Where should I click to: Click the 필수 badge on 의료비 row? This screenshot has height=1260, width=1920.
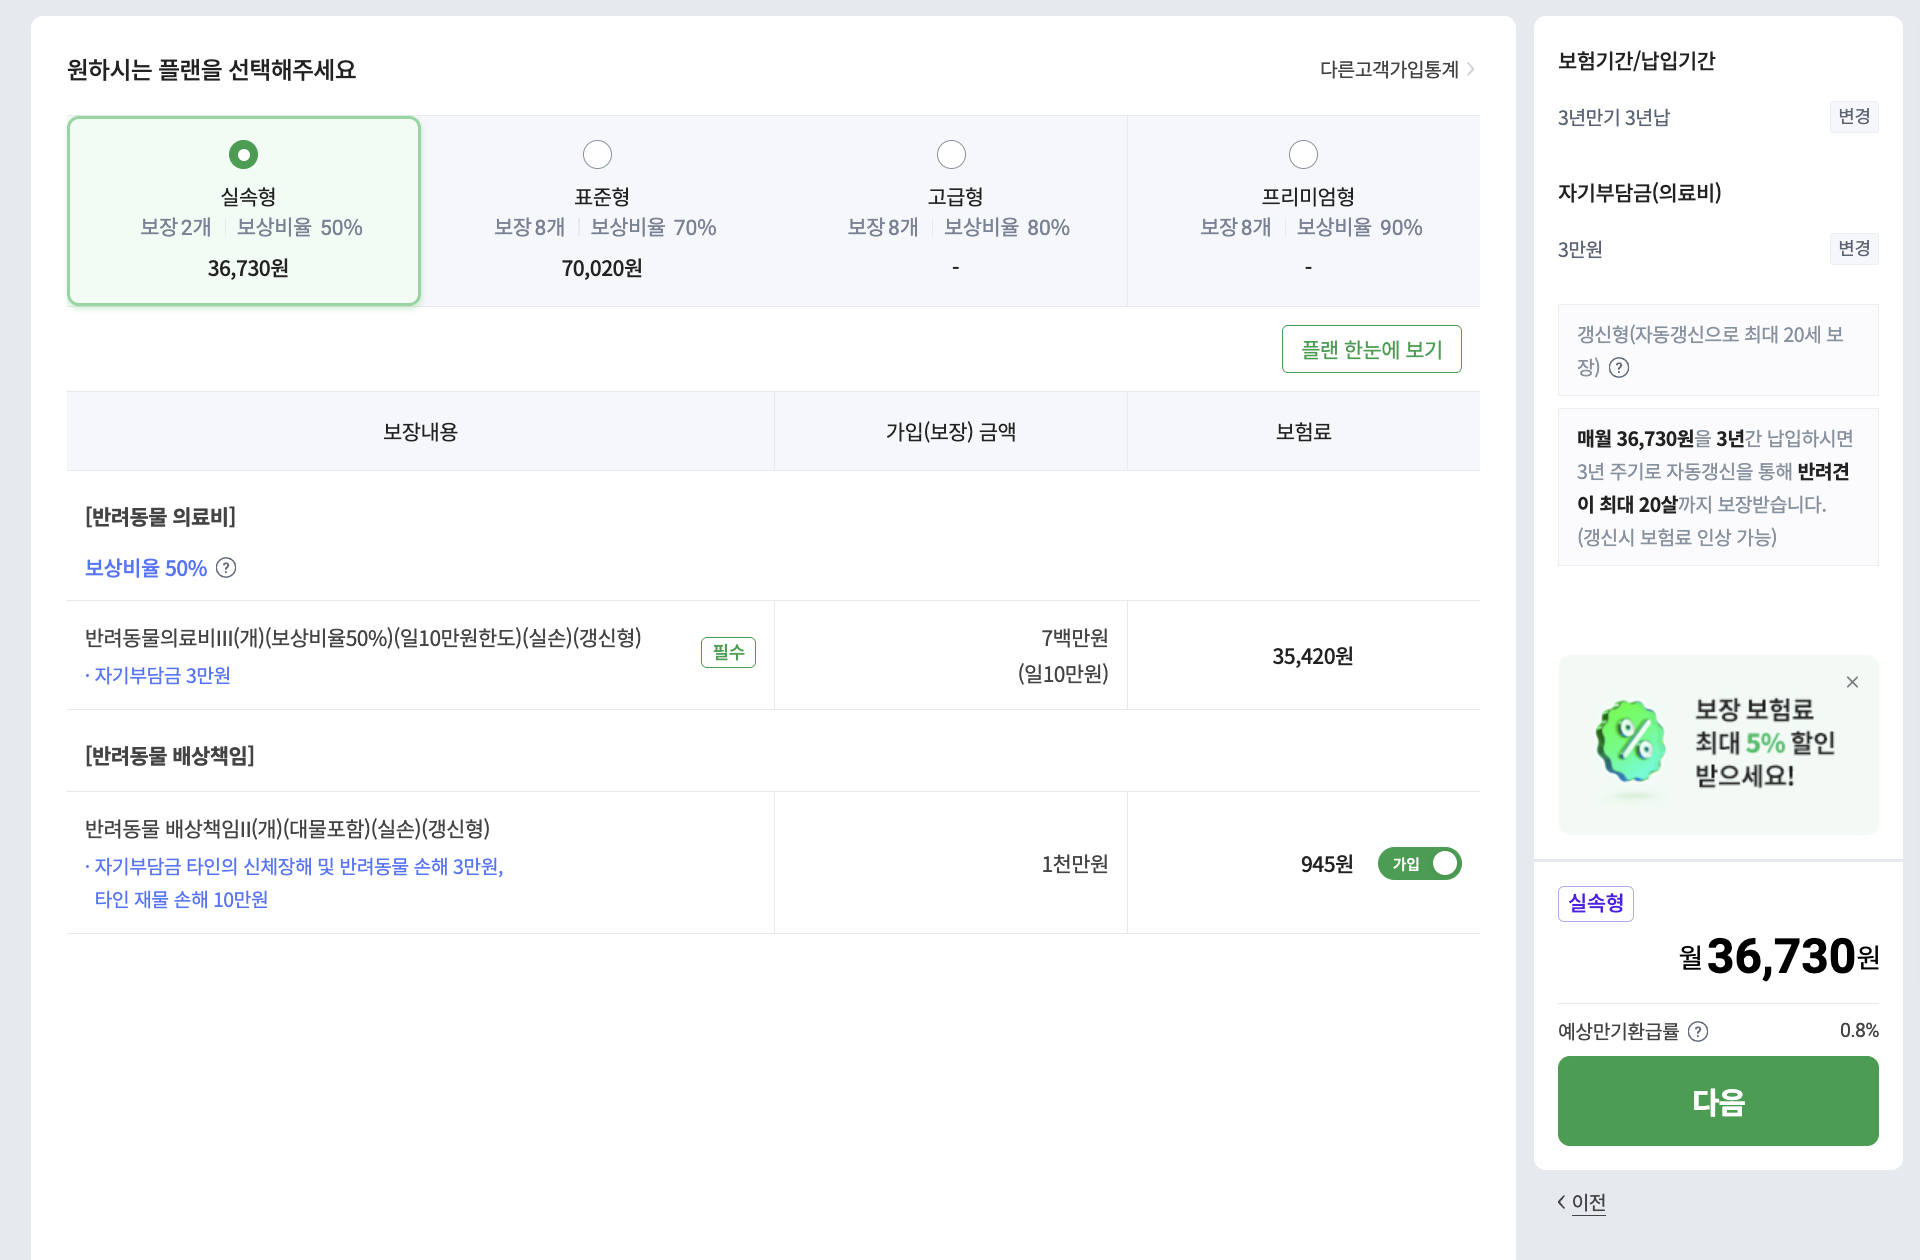pyautogui.click(x=728, y=653)
